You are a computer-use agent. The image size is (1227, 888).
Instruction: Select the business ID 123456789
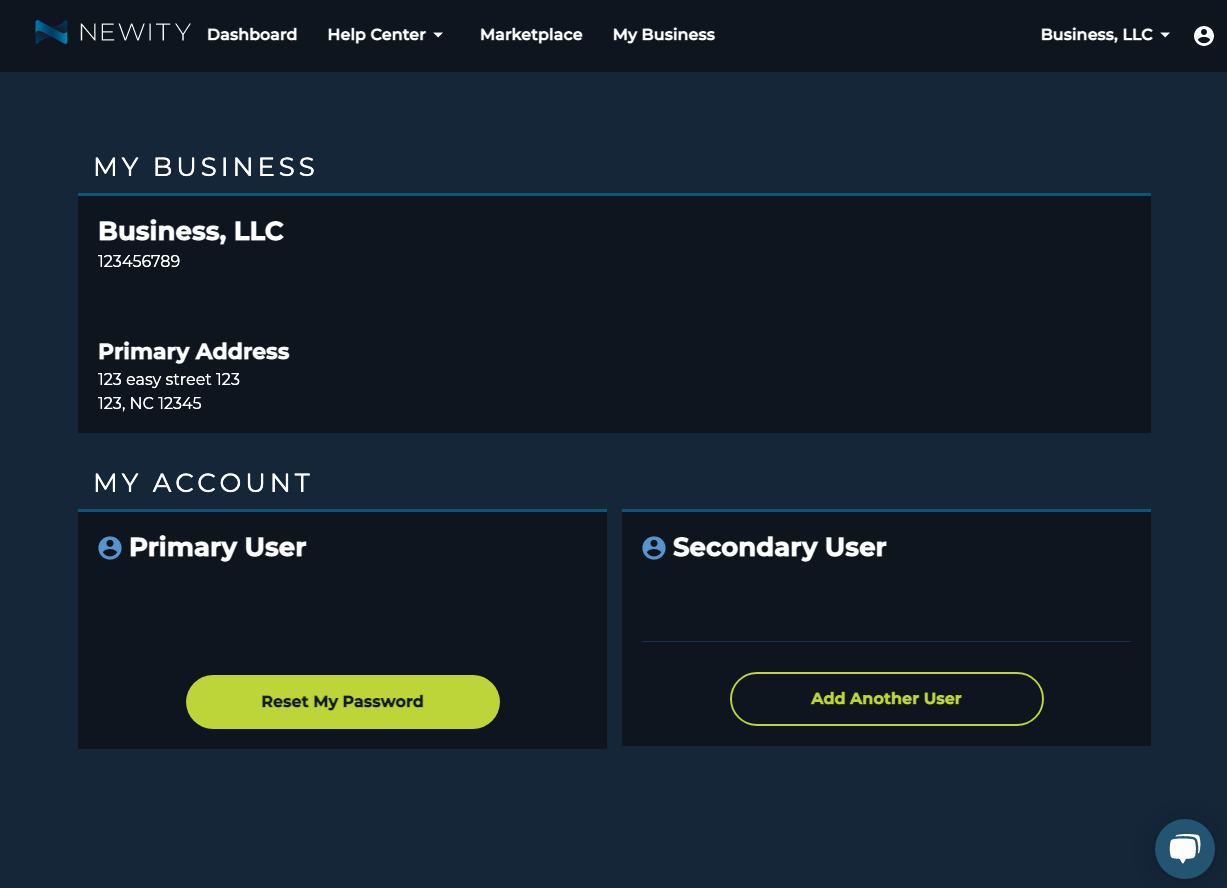[x=139, y=262]
